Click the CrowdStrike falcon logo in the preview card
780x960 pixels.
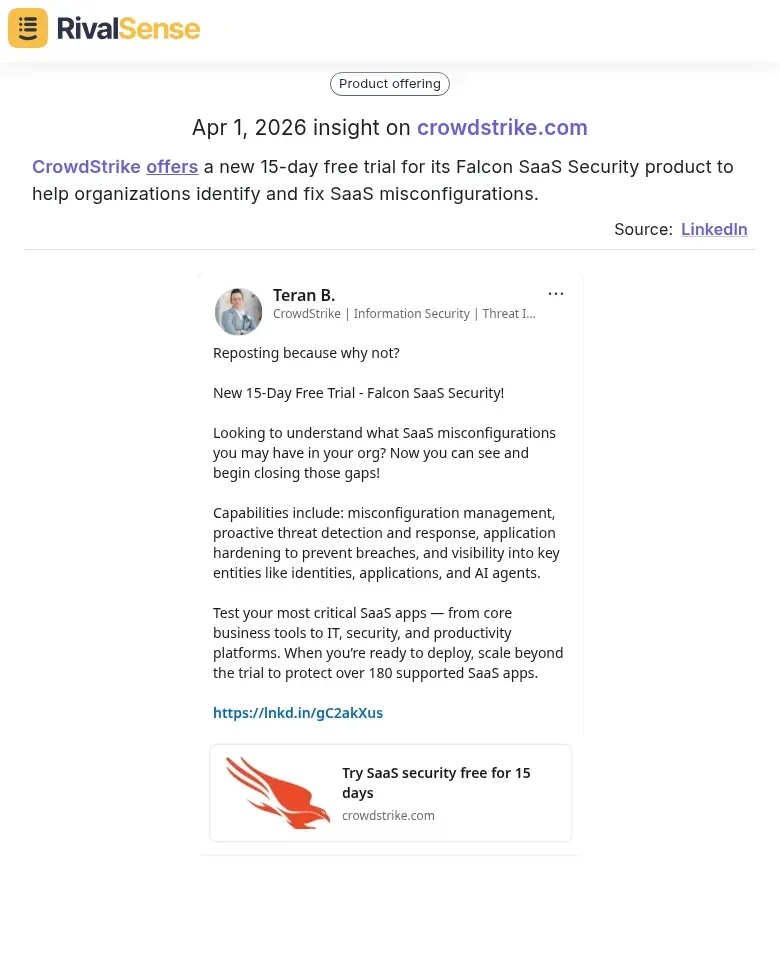pyautogui.click(x=277, y=792)
